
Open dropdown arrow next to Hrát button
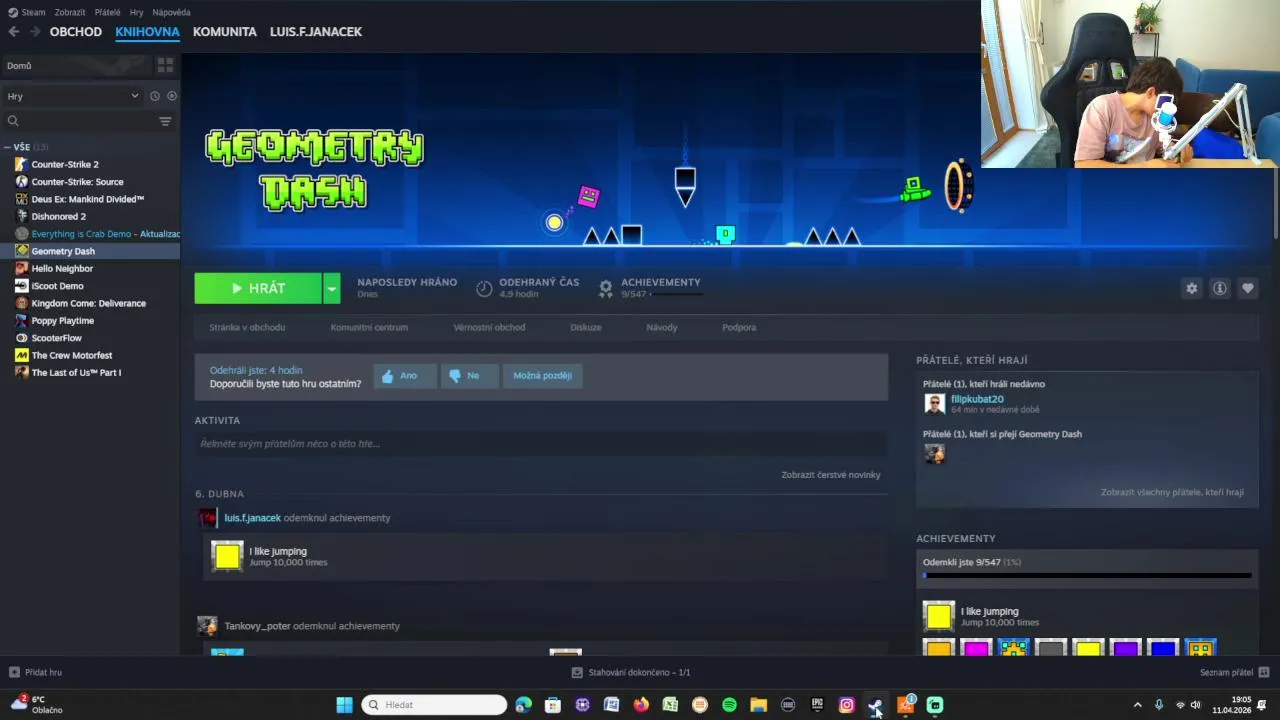coord(331,288)
